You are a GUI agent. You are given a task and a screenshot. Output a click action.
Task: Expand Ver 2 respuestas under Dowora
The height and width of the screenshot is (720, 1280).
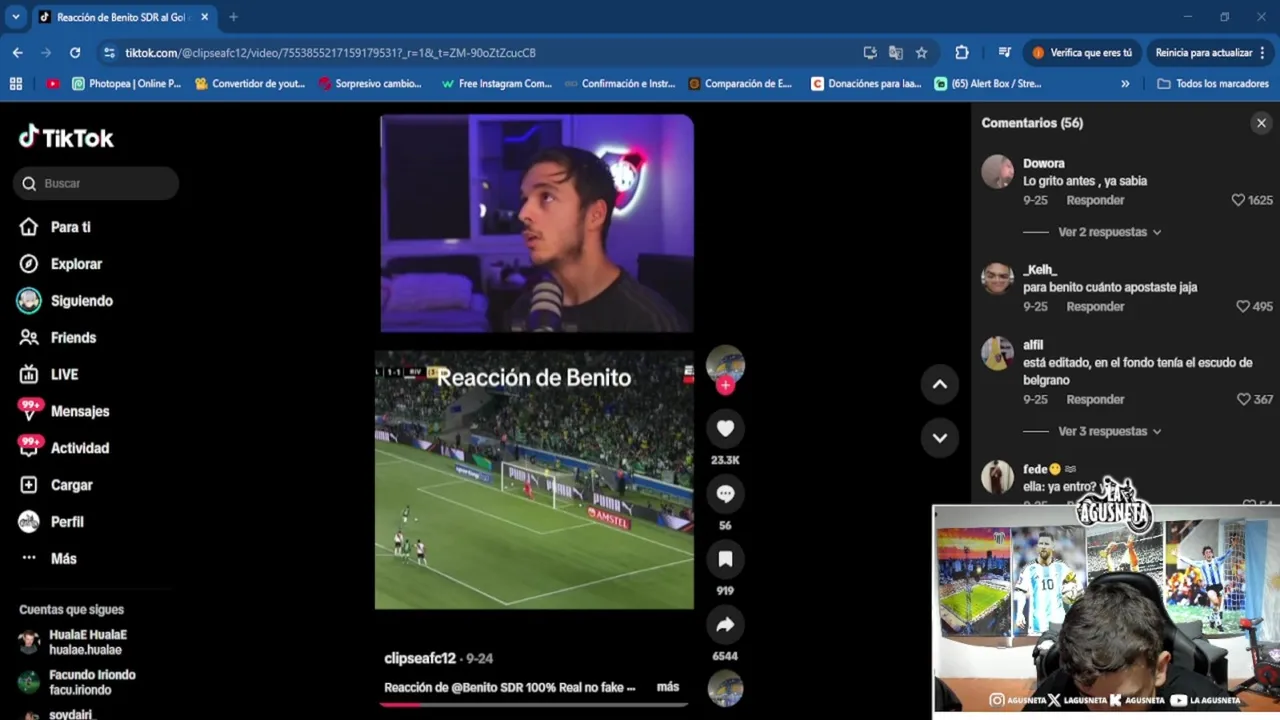pyautogui.click(x=1109, y=232)
